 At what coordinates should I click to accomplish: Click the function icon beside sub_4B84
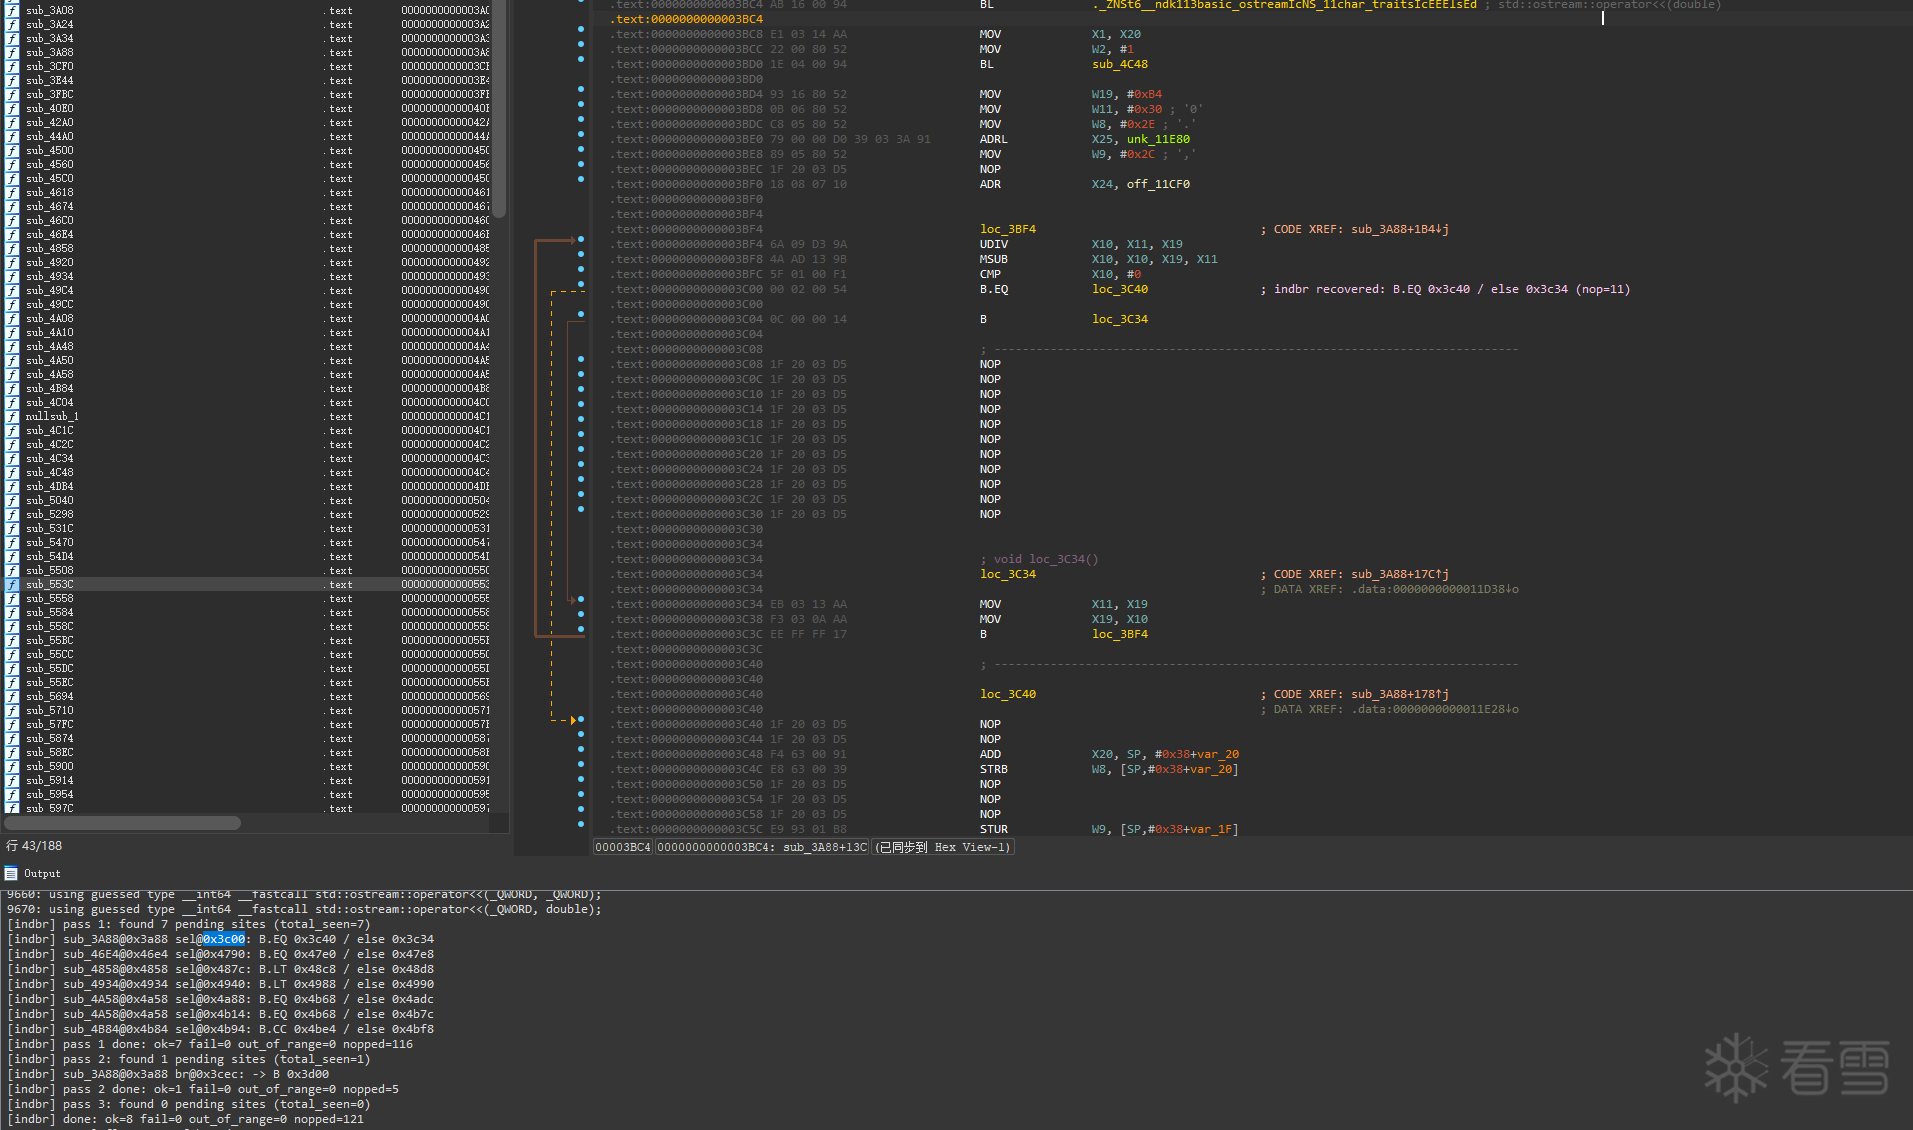click(13, 388)
